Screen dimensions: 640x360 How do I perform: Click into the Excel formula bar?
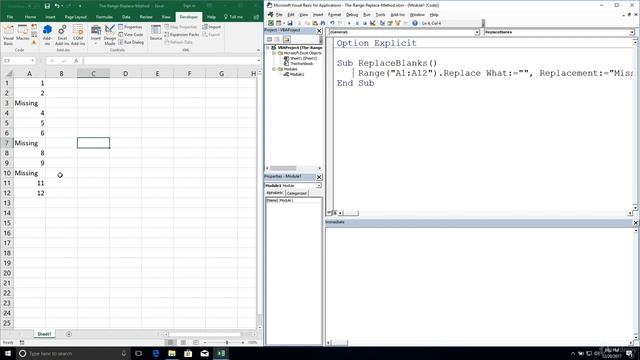[169, 61]
